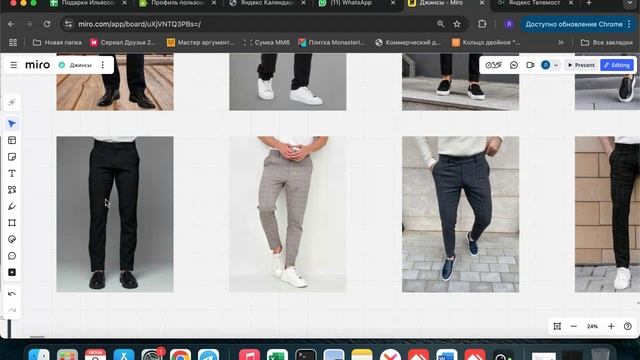
Task: Open page zoom search icon in address bar
Action: coord(440,24)
